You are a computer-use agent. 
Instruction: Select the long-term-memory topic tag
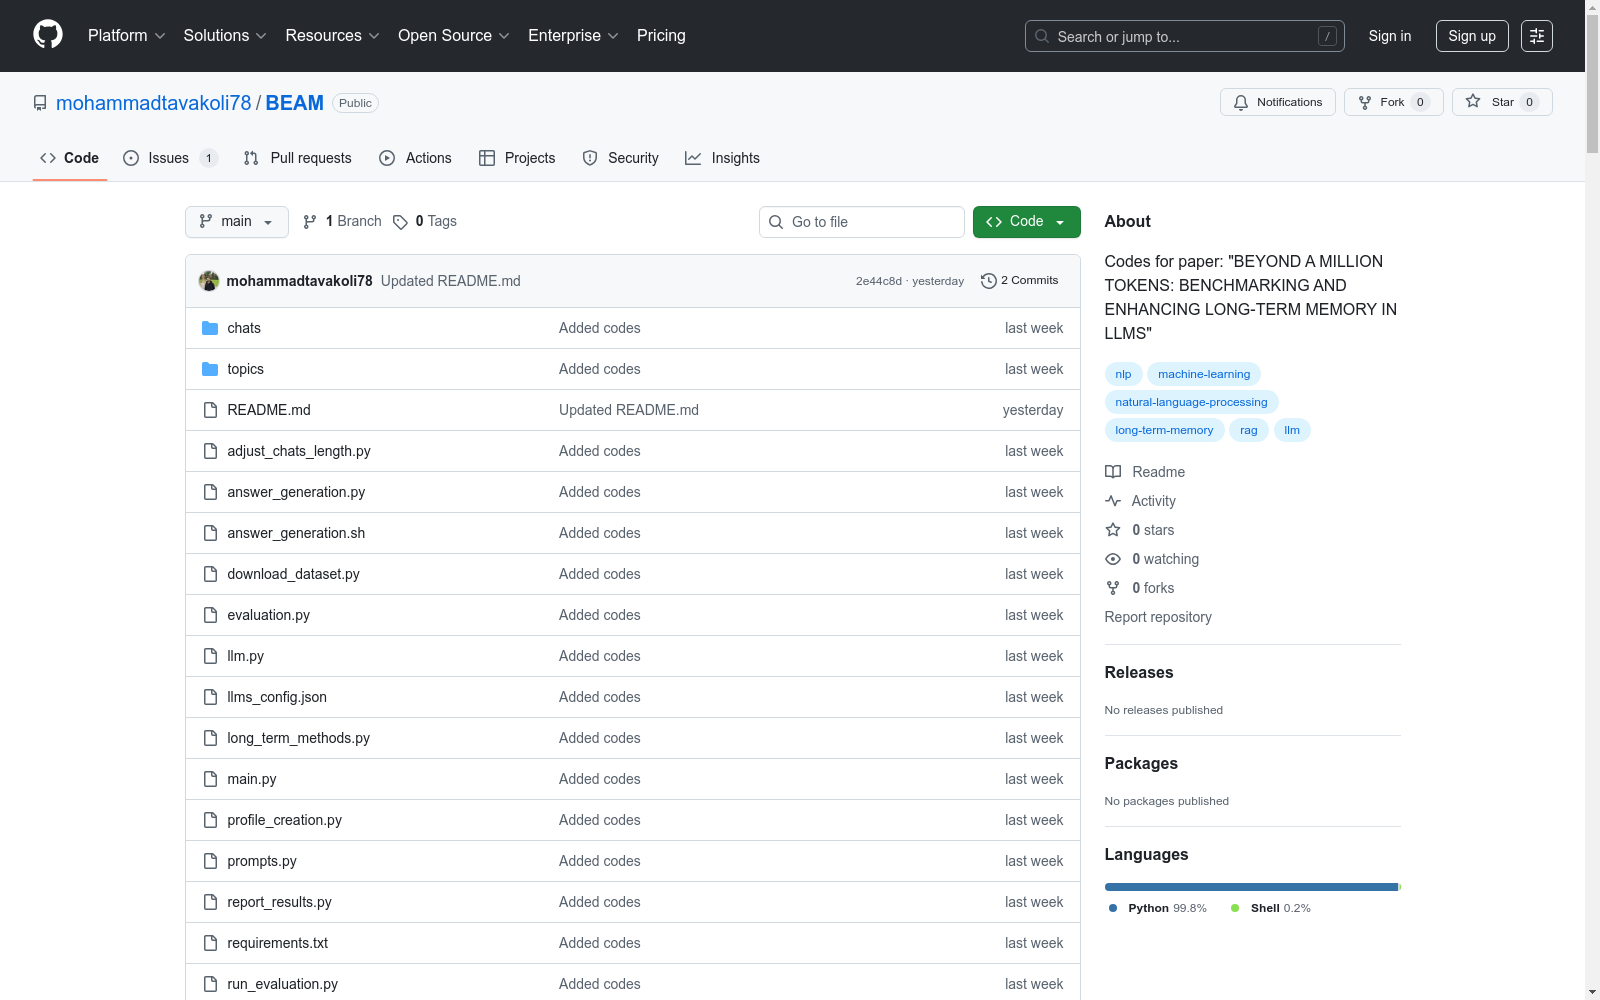1164,430
